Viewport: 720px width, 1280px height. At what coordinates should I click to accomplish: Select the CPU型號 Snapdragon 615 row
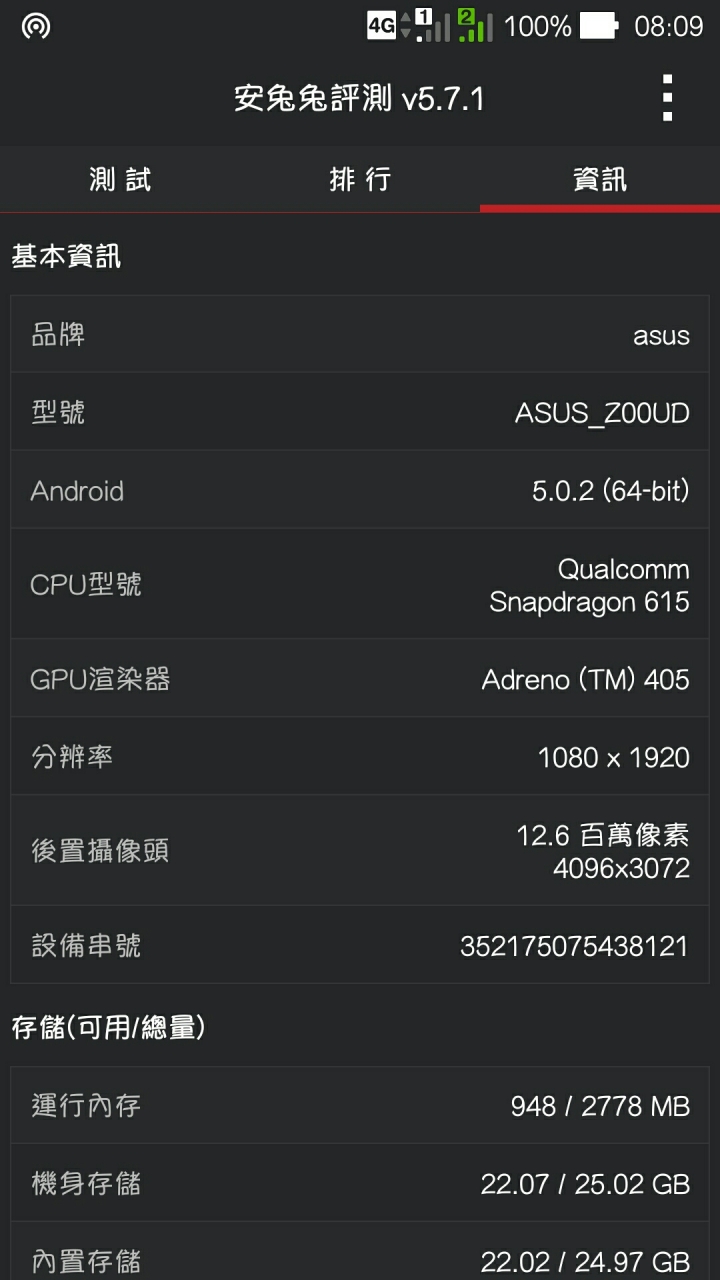(360, 584)
